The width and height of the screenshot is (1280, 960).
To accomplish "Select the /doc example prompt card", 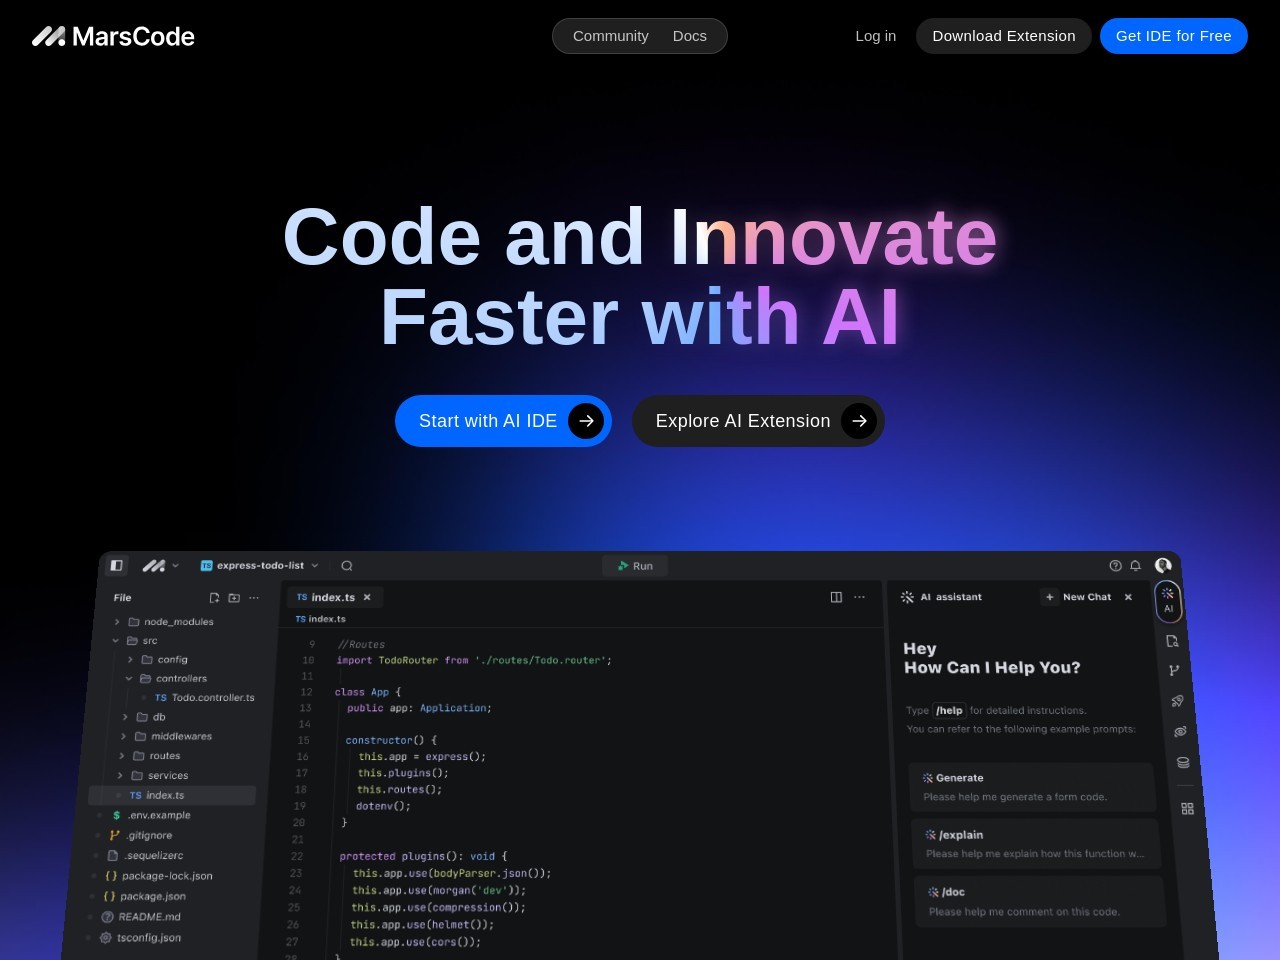I will point(1039,901).
